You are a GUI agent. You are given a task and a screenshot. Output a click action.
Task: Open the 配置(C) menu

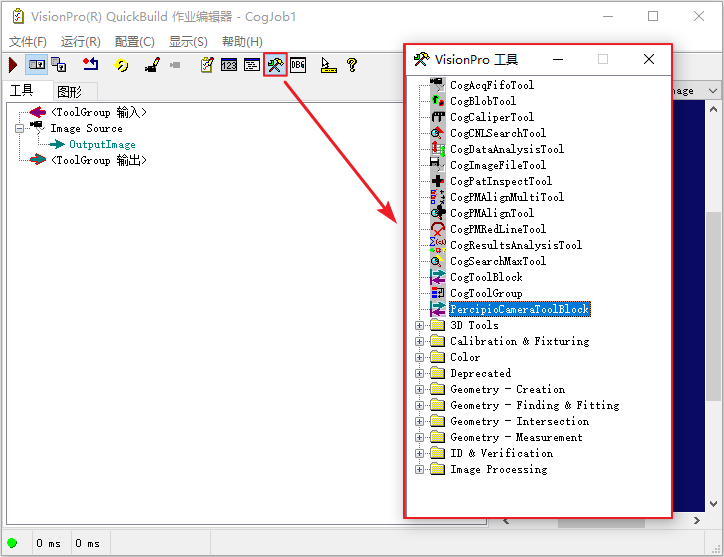(x=134, y=42)
